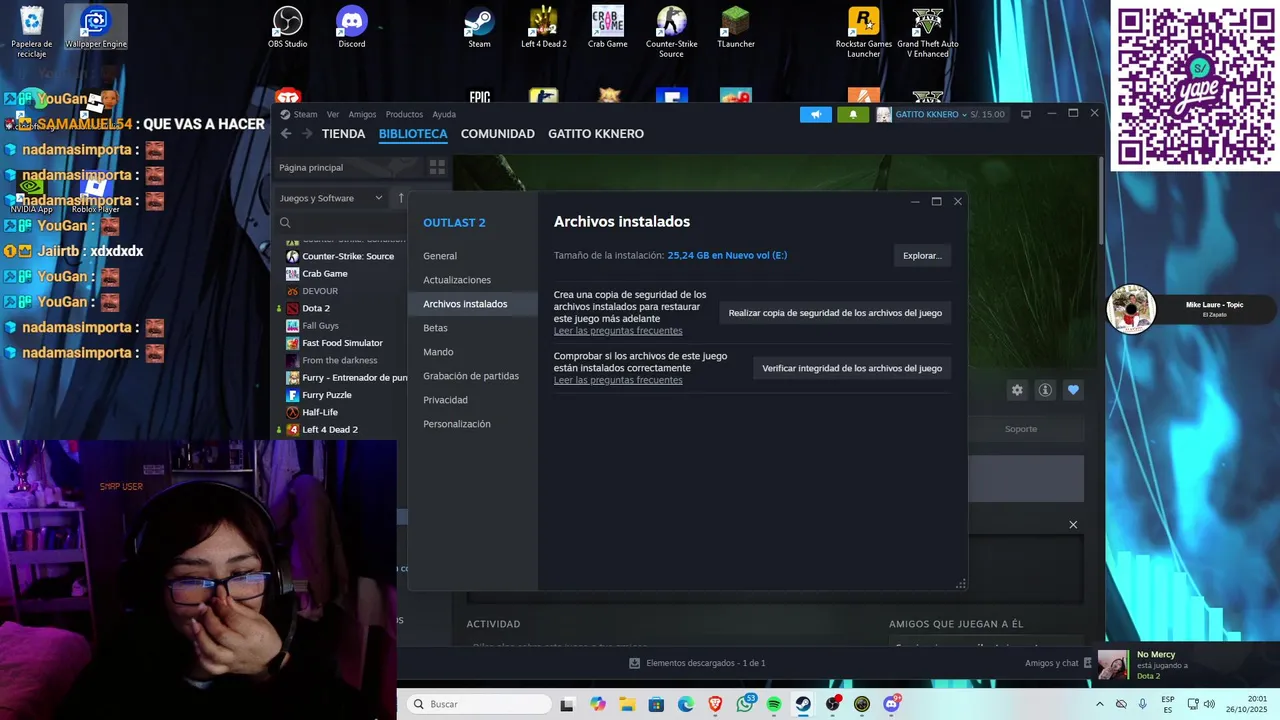The width and height of the screenshot is (1280, 720).
Task: Select Betas in properties sidebar
Action: [x=473, y=328]
